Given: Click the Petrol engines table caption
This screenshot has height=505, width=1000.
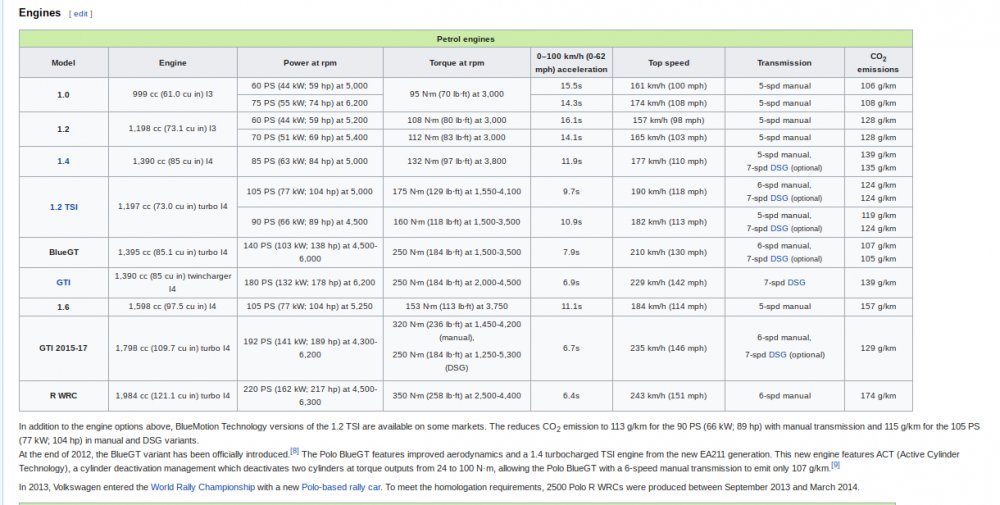Looking at the screenshot, I should tap(466, 39).
